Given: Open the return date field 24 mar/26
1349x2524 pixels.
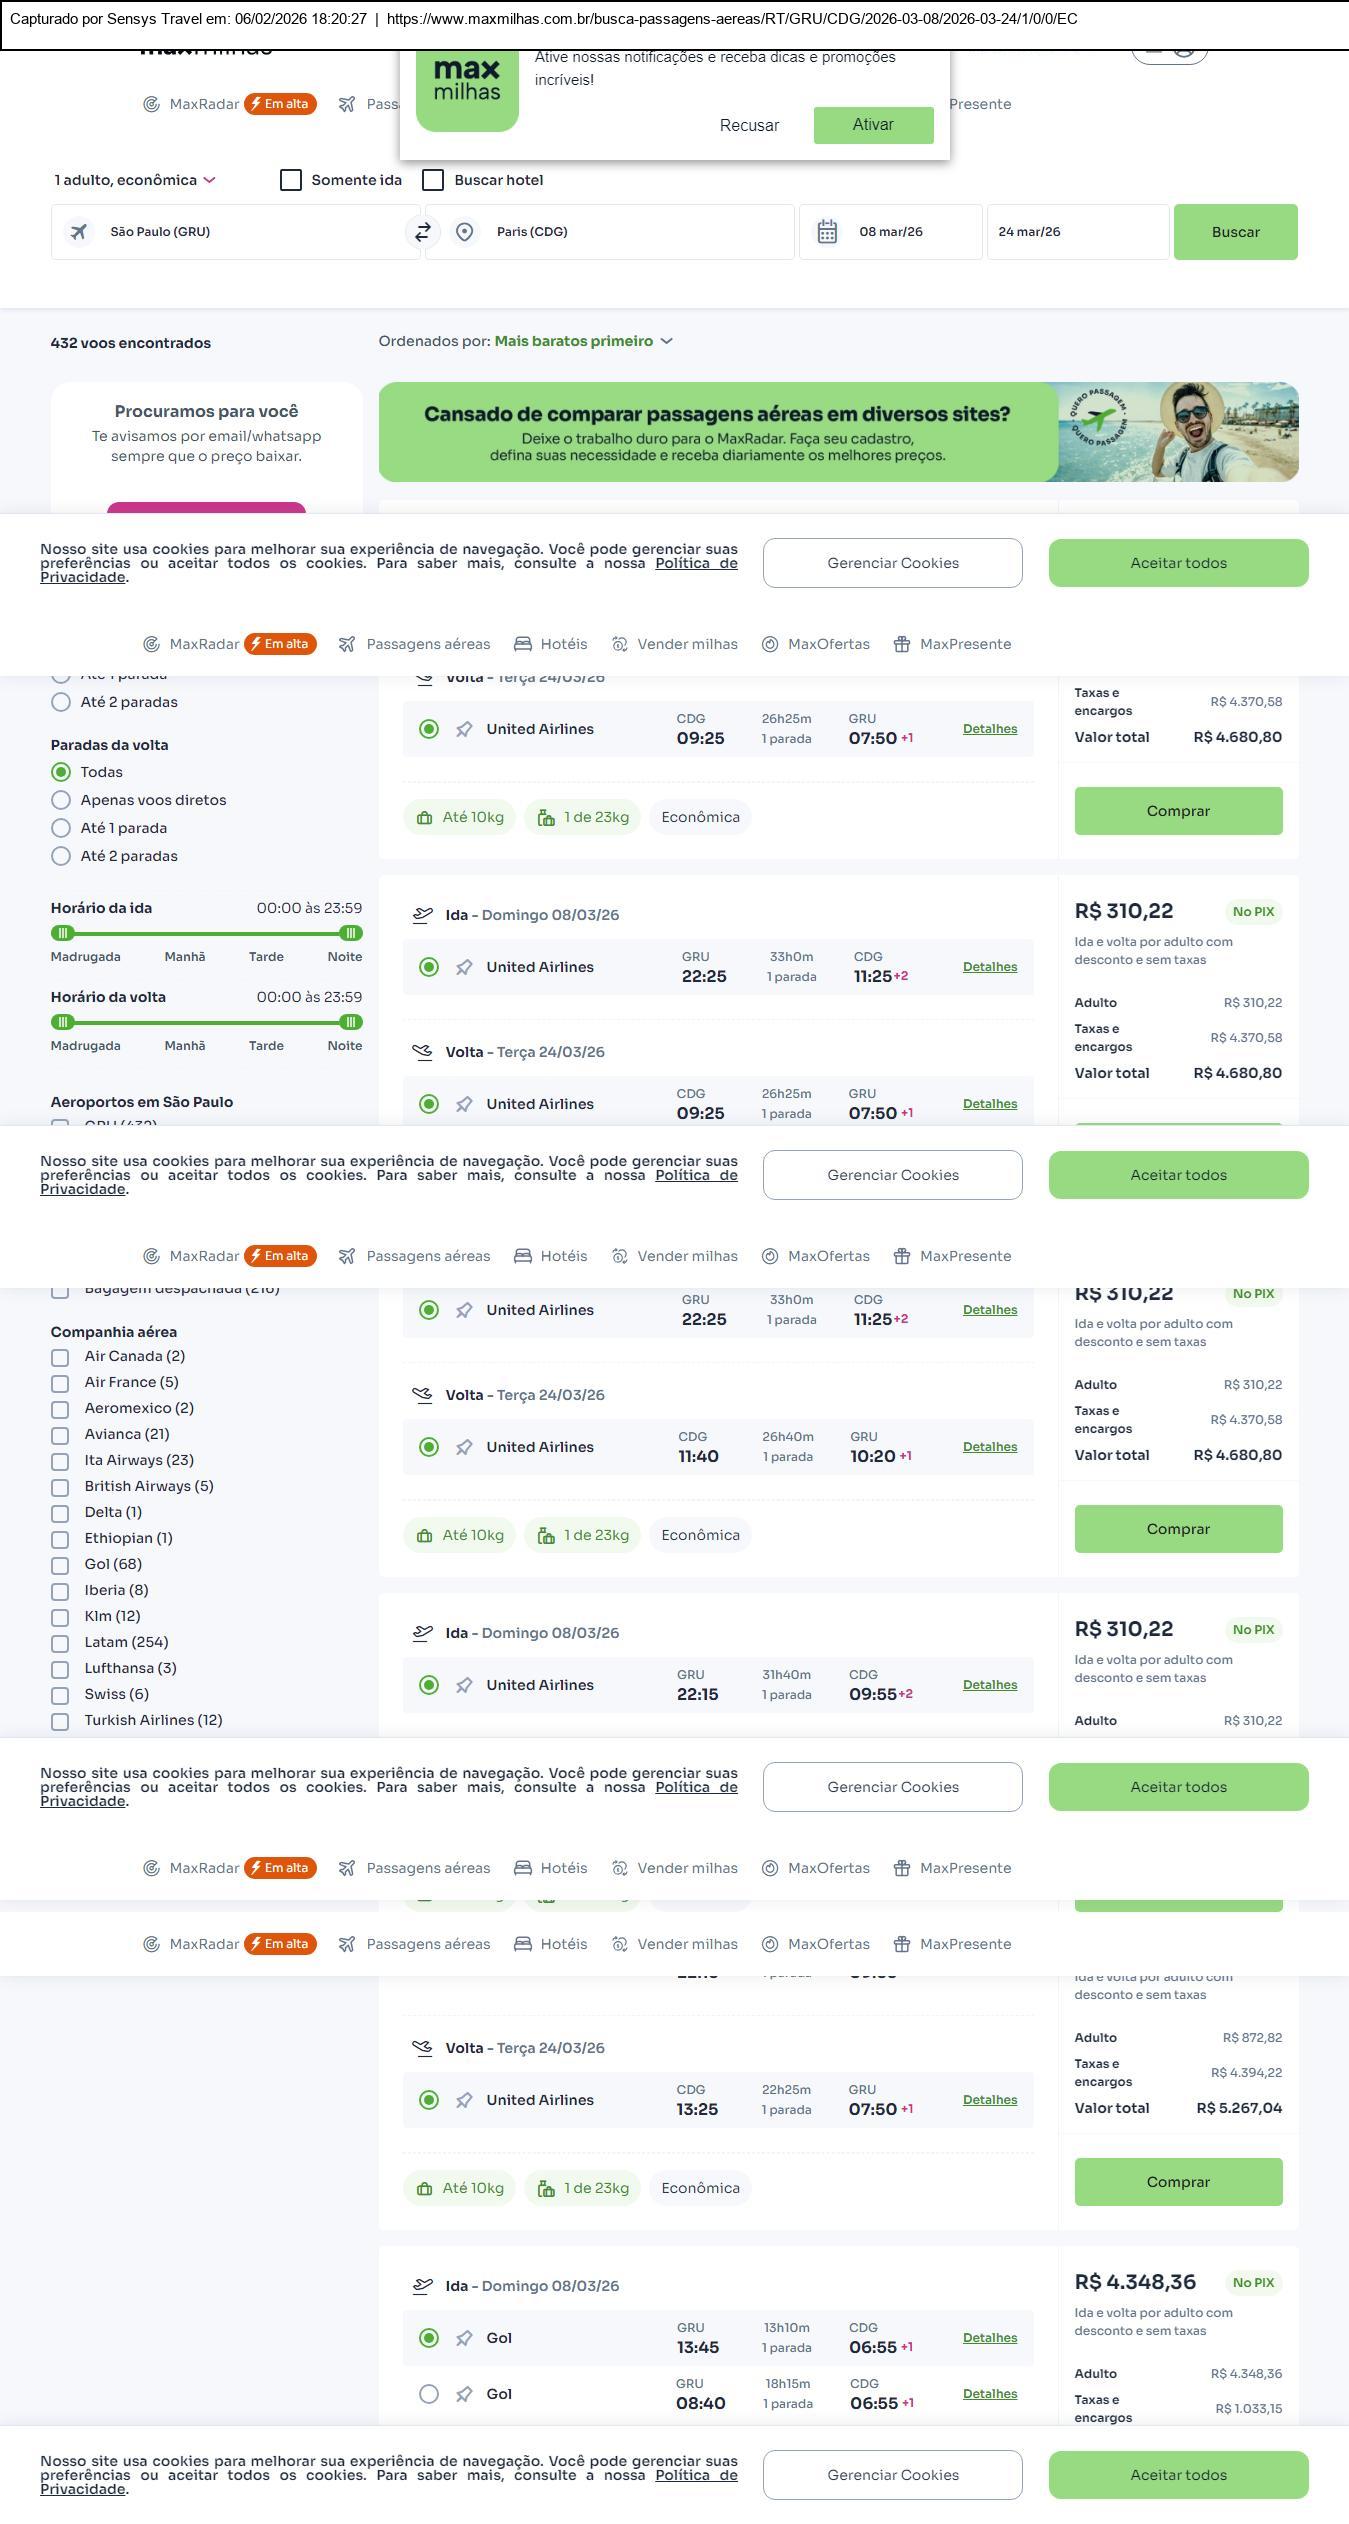Looking at the screenshot, I should click(x=1076, y=232).
